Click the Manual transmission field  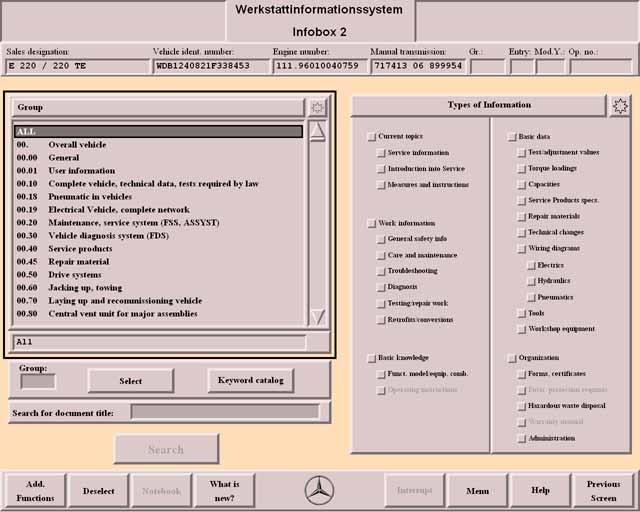point(418,66)
